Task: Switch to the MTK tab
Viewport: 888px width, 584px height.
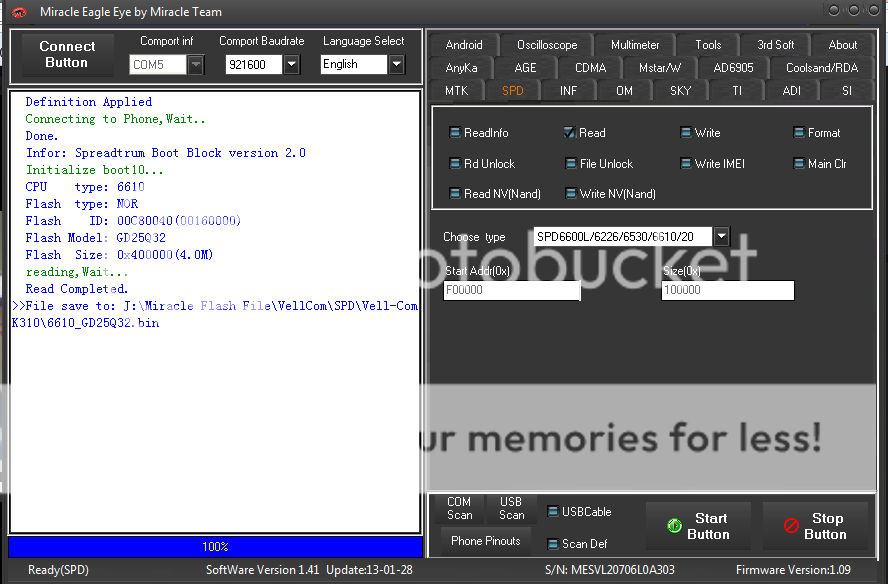Action: (x=456, y=91)
